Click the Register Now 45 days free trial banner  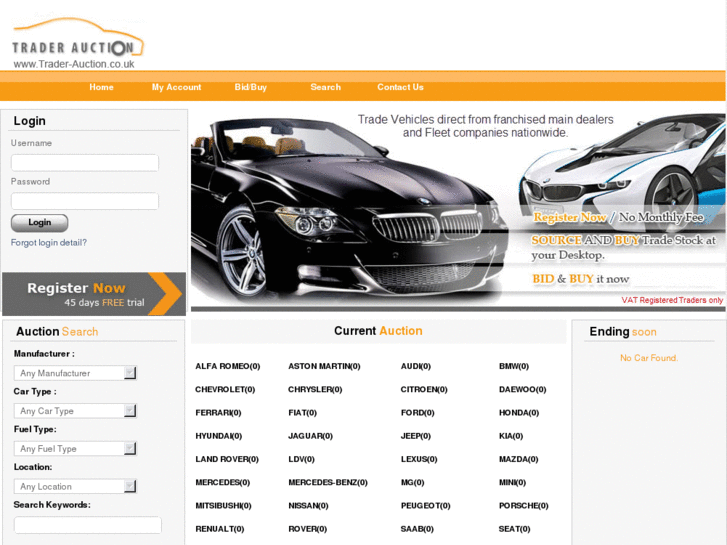tap(94, 294)
